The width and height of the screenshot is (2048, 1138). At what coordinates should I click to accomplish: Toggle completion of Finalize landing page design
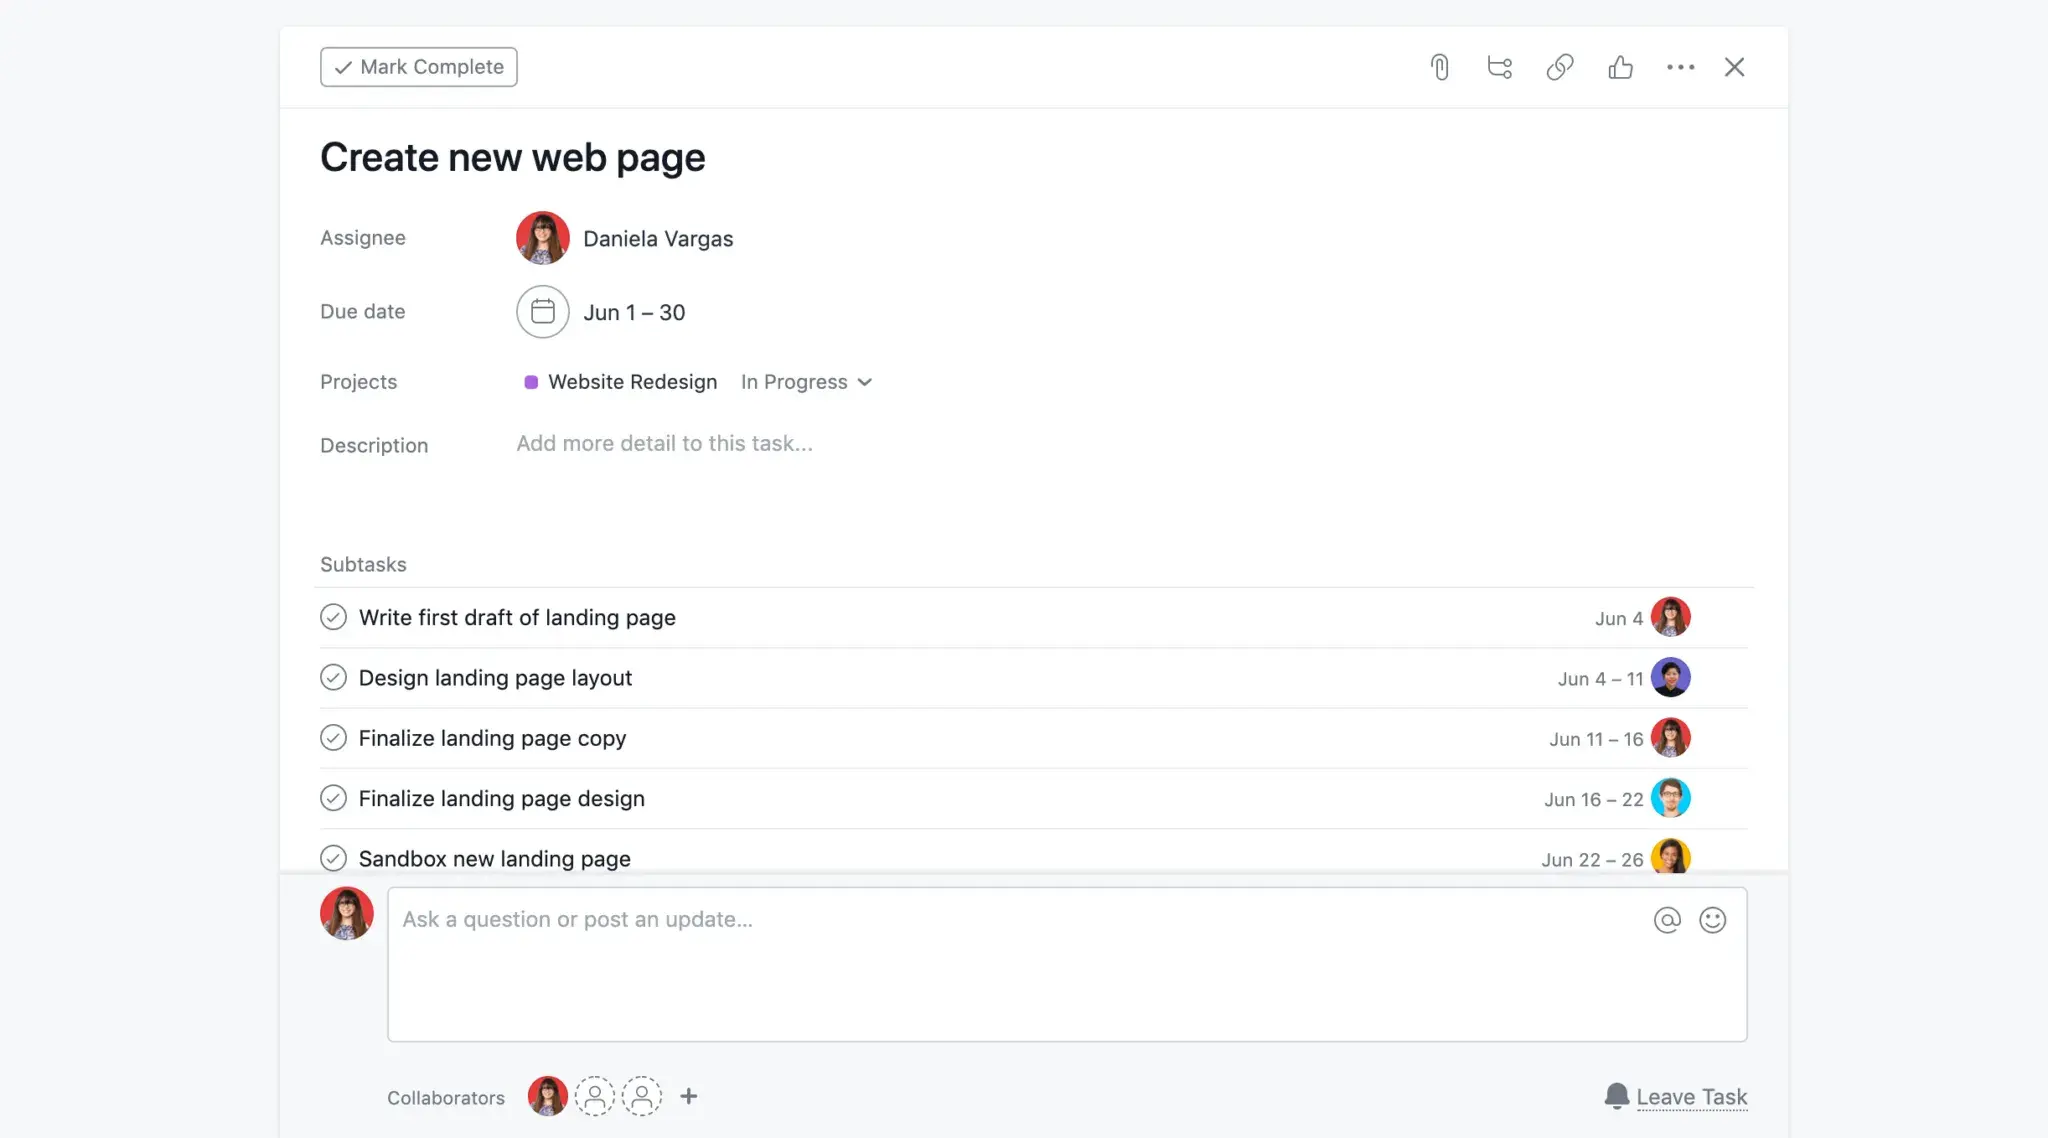pos(333,797)
